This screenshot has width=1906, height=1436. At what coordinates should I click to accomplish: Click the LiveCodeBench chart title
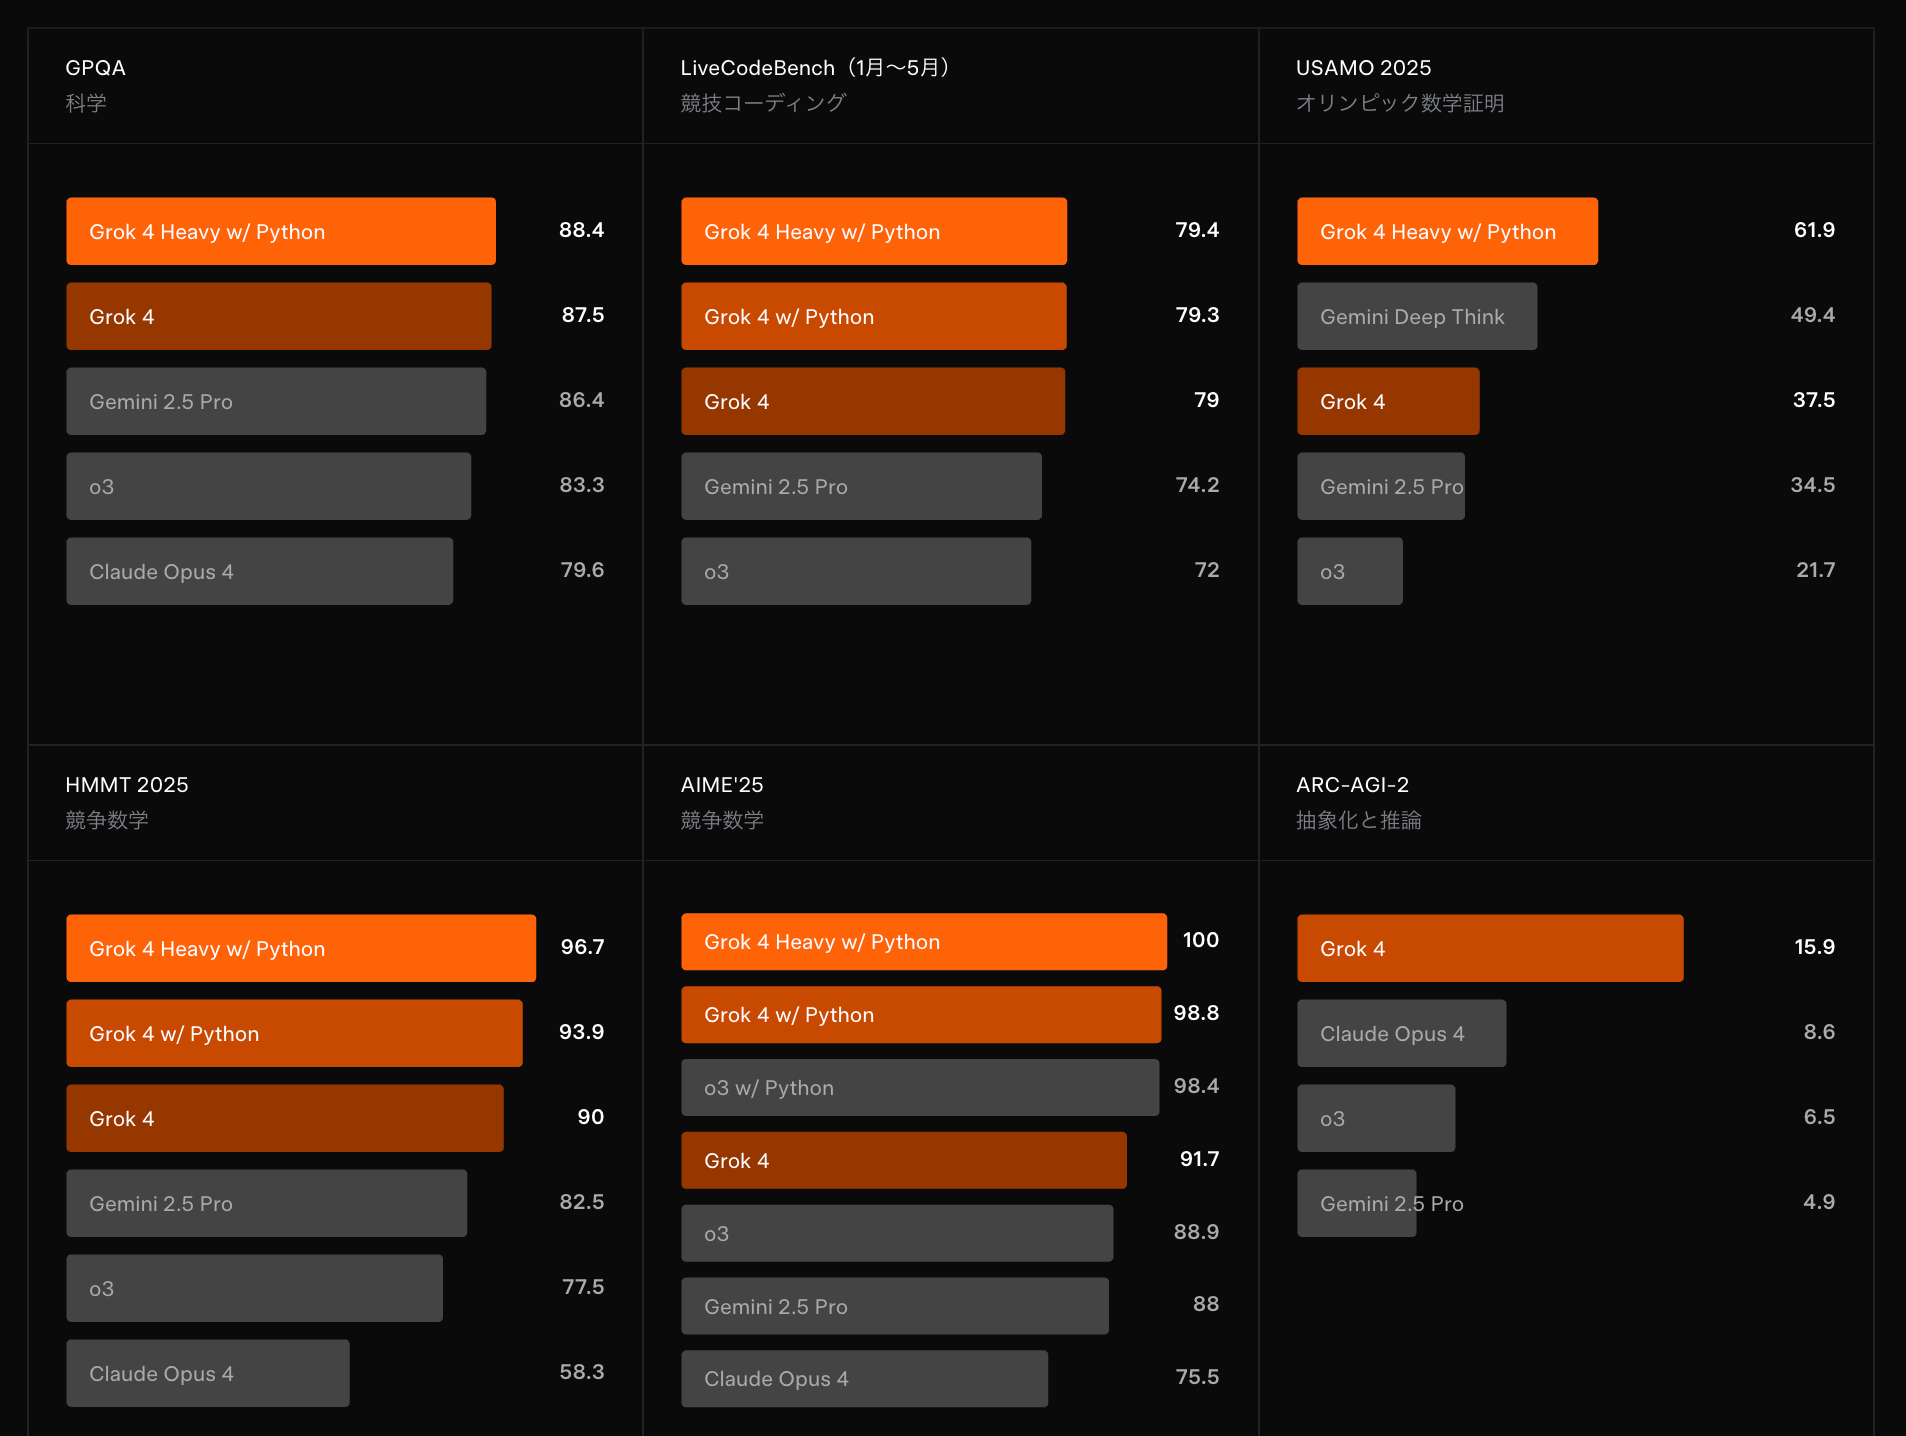[814, 68]
